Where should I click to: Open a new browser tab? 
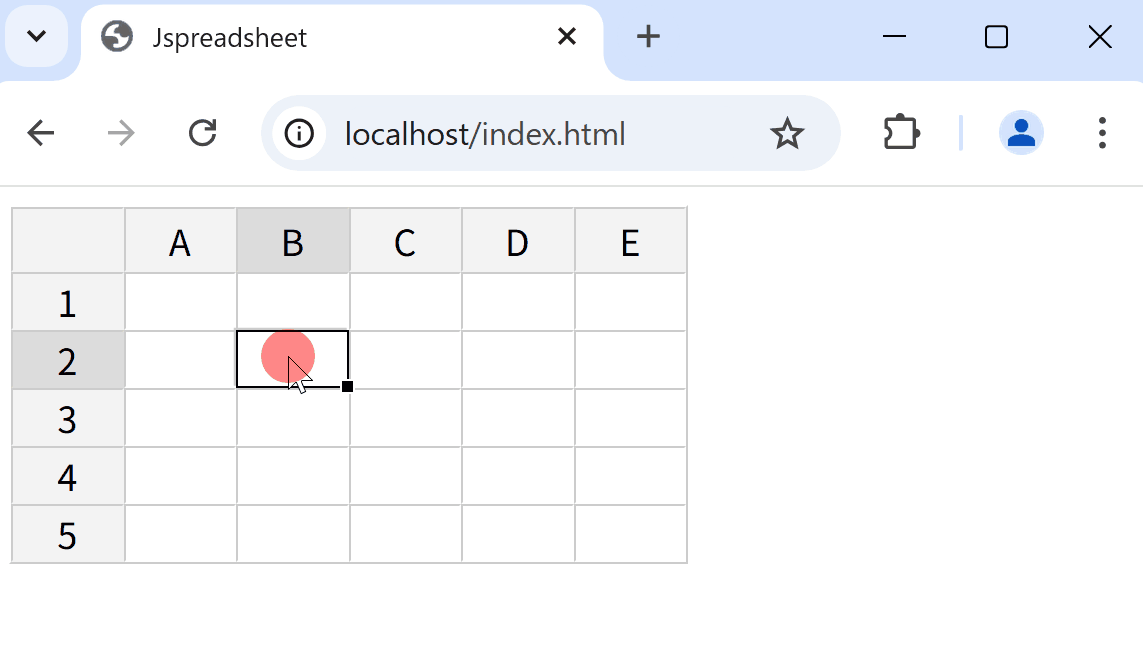648,36
